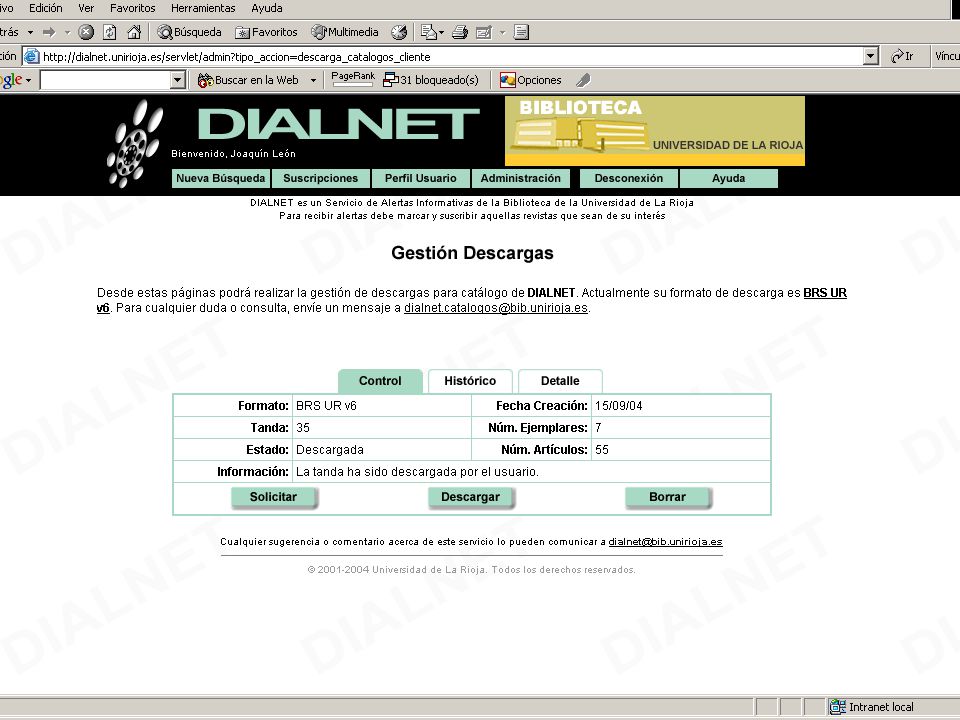Click the Núm. Artículos value 55
The height and width of the screenshot is (720, 960).
click(602, 450)
